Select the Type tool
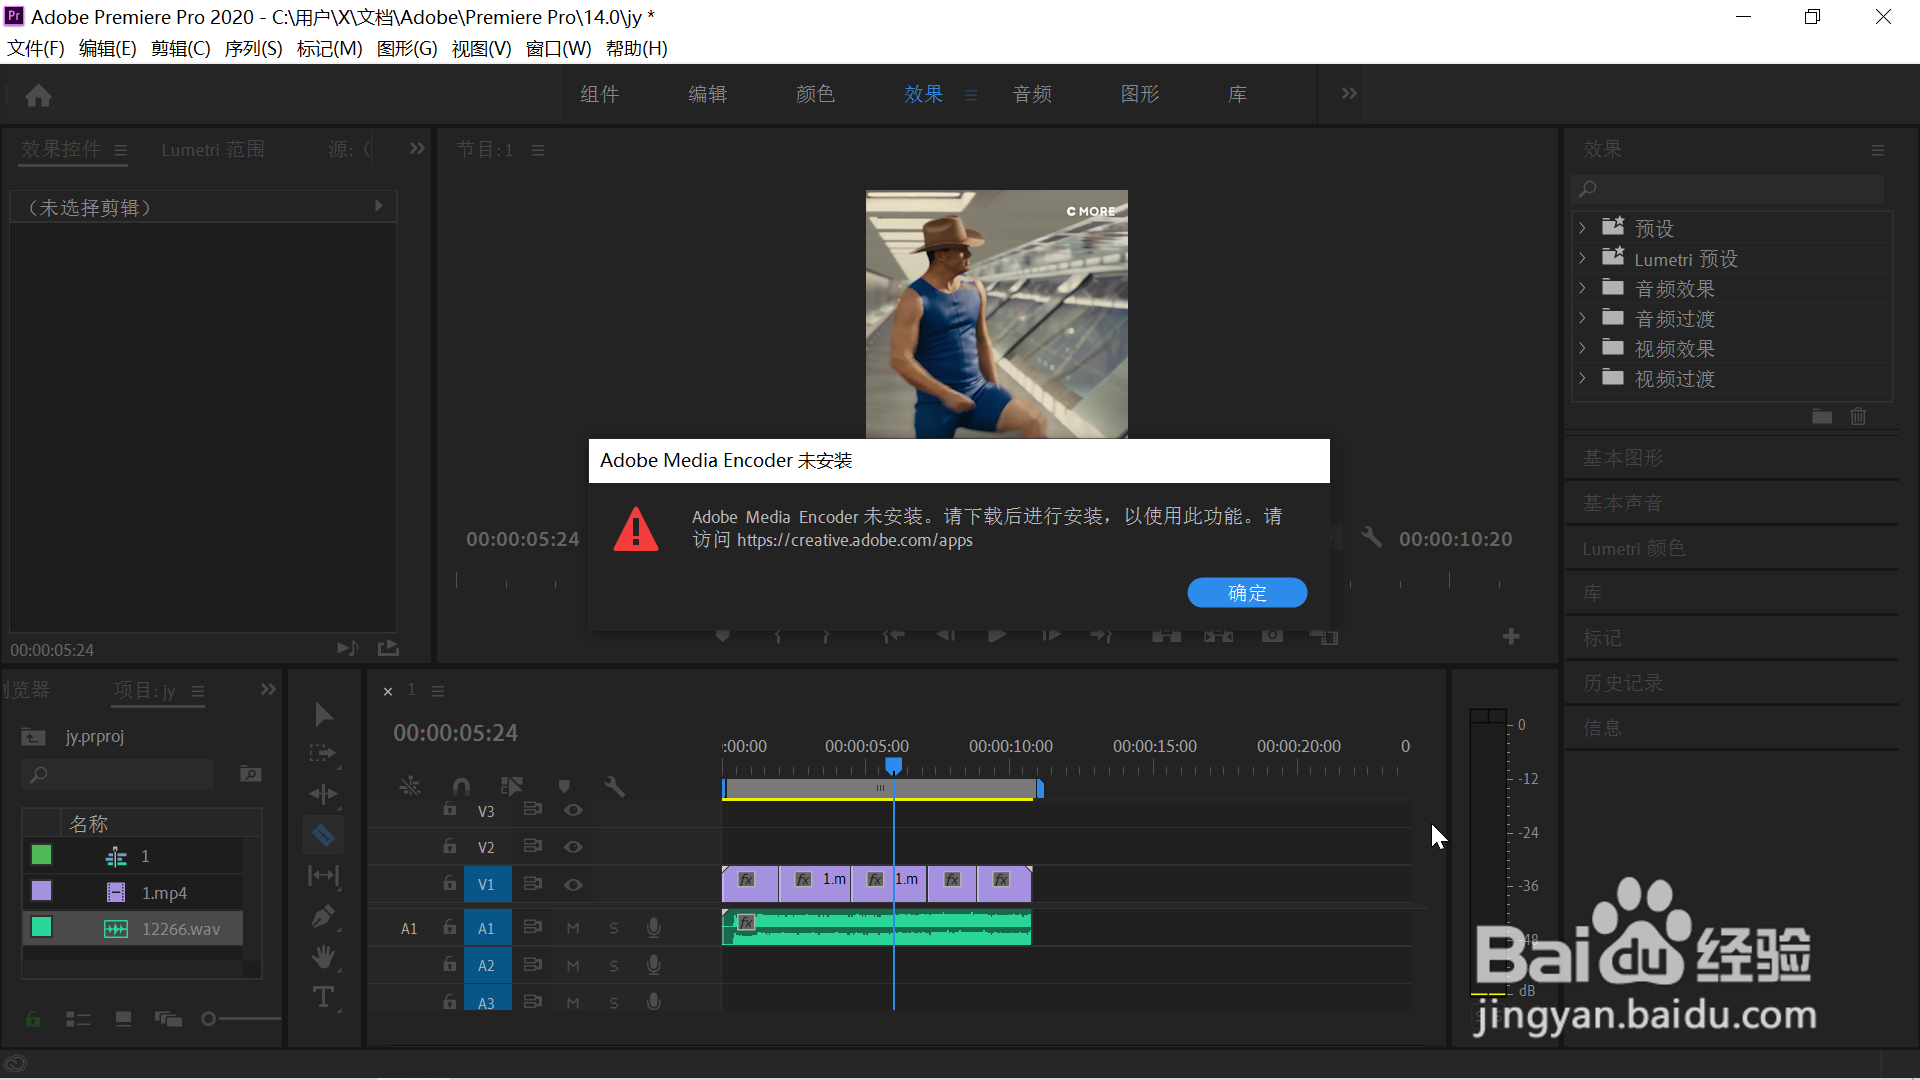Image resolution: width=1920 pixels, height=1080 pixels. pyautogui.click(x=323, y=997)
